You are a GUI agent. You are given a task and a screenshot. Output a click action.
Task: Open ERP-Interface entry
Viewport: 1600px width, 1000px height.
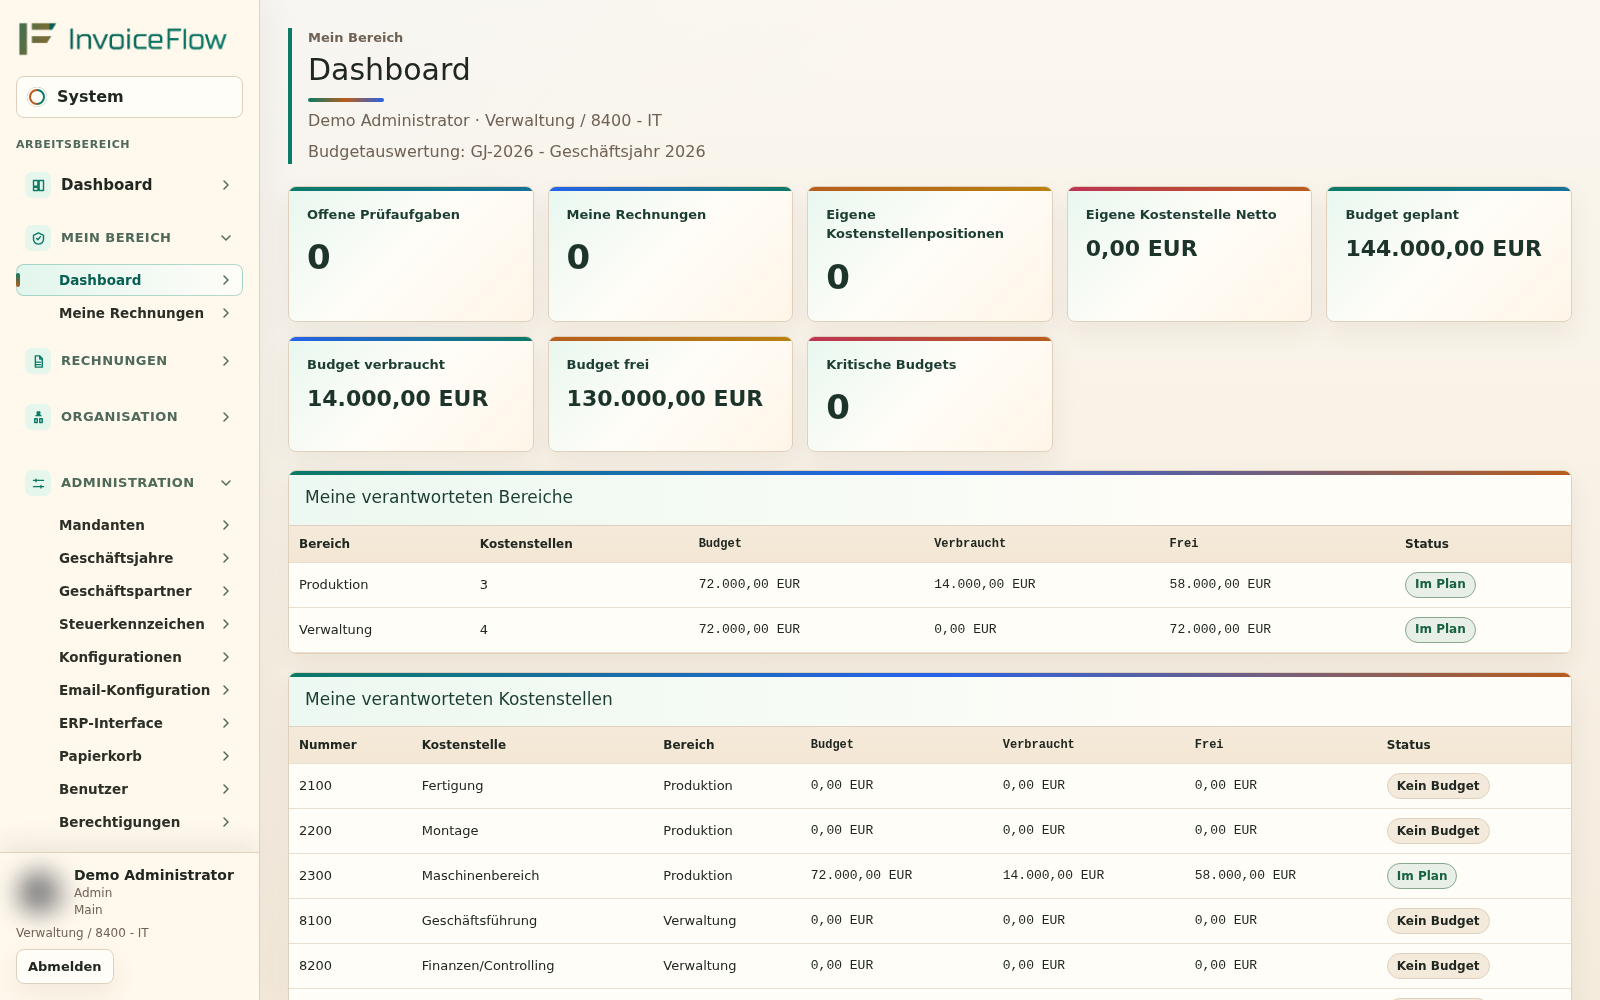129,723
